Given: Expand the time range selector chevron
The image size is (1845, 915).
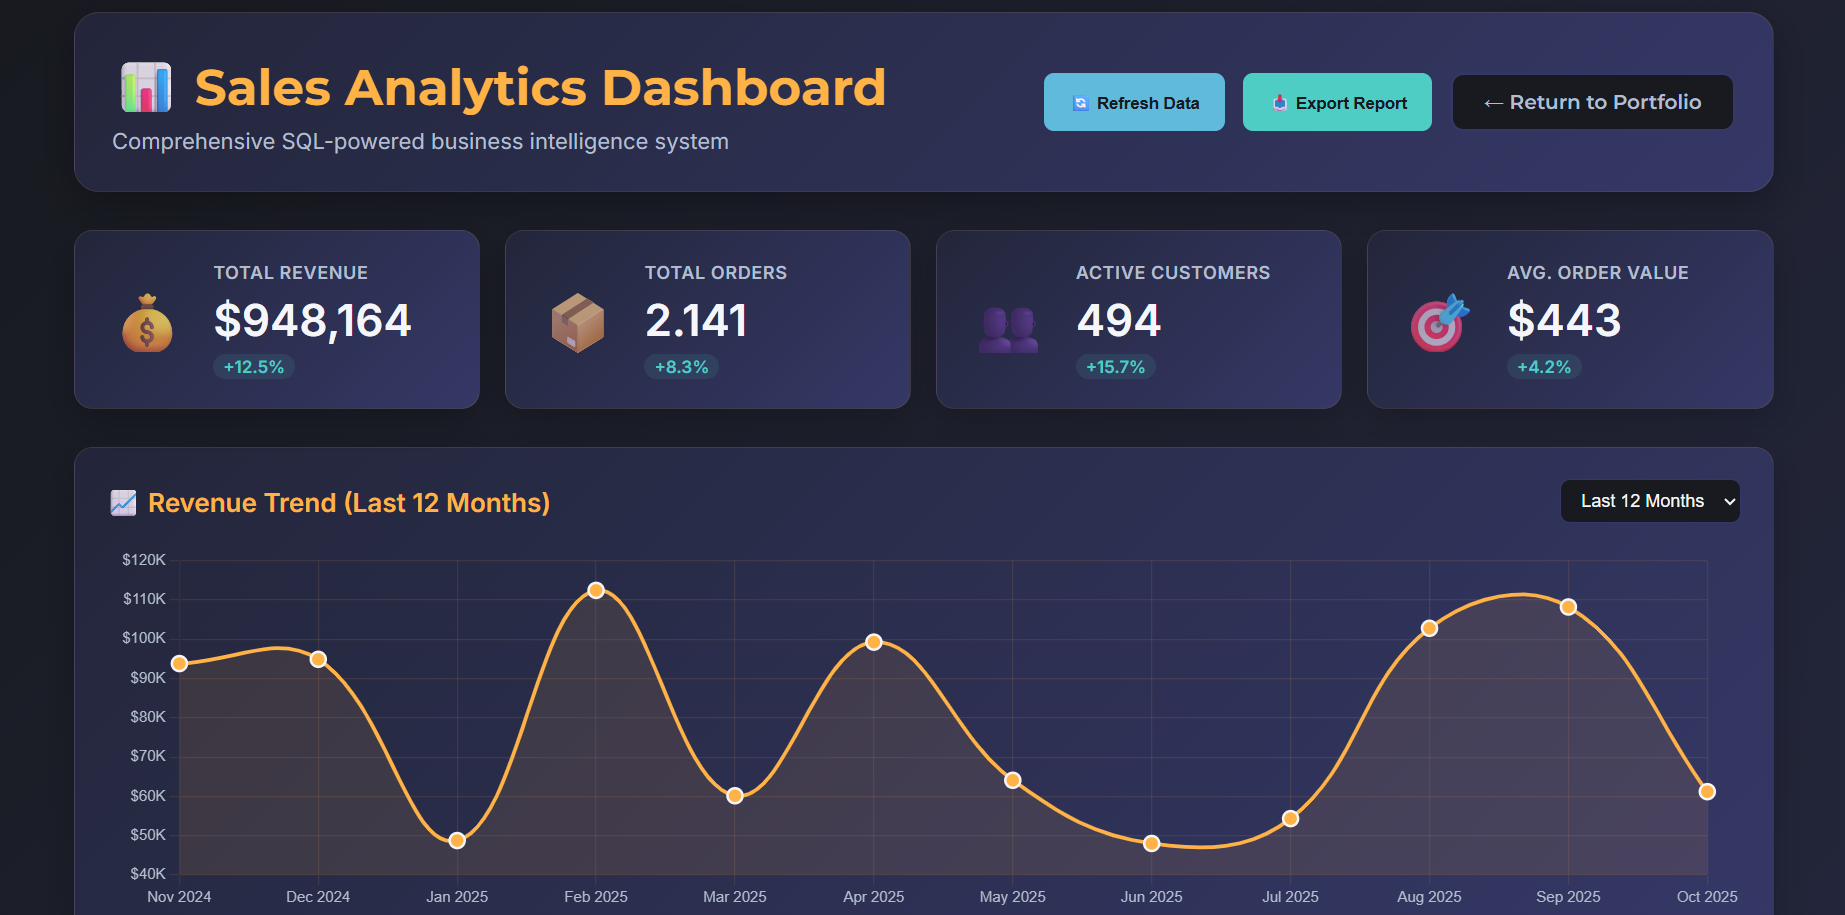Looking at the screenshot, I should 1727,500.
